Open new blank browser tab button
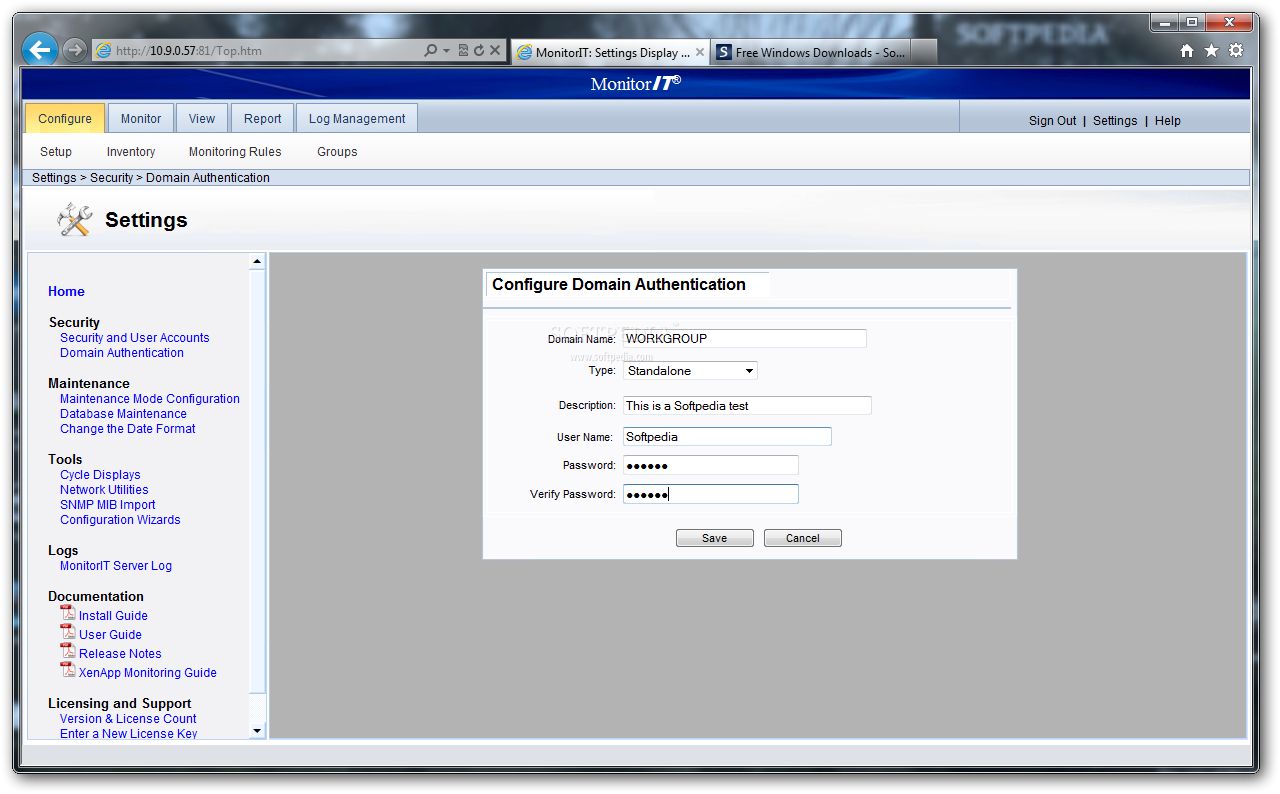 click(925, 52)
